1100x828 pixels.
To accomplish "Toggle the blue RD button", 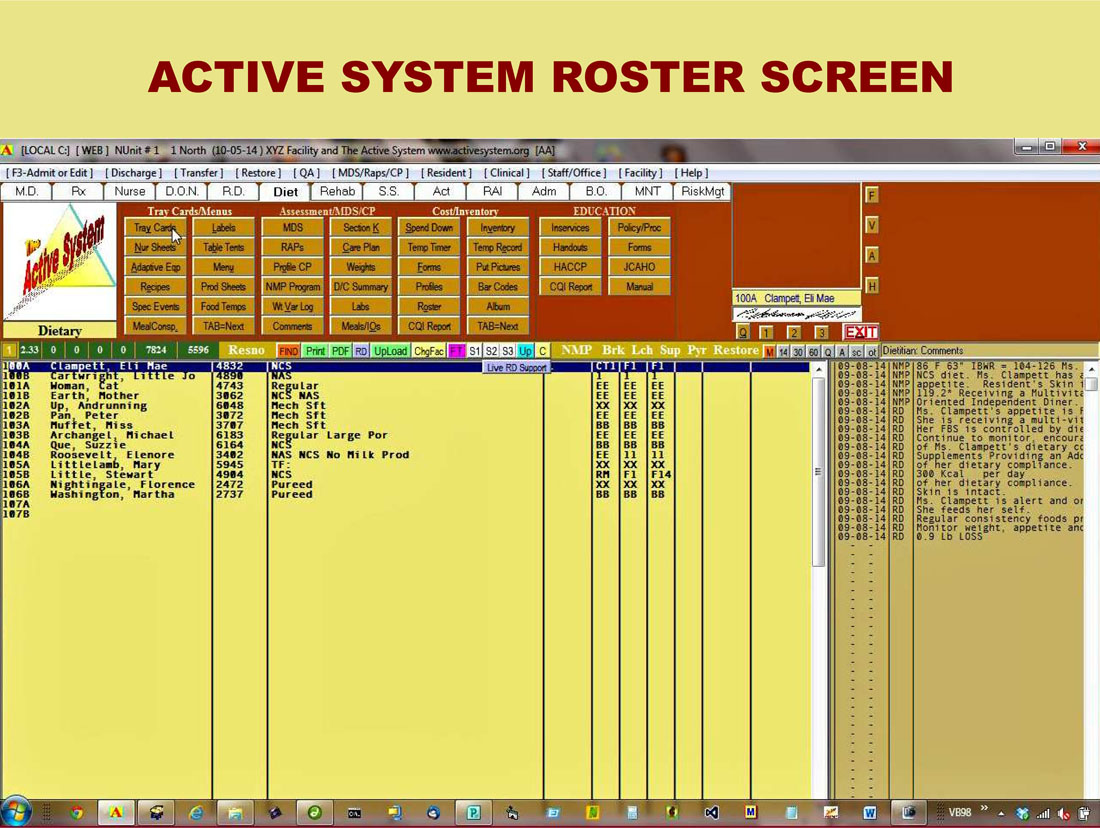I will (361, 351).
